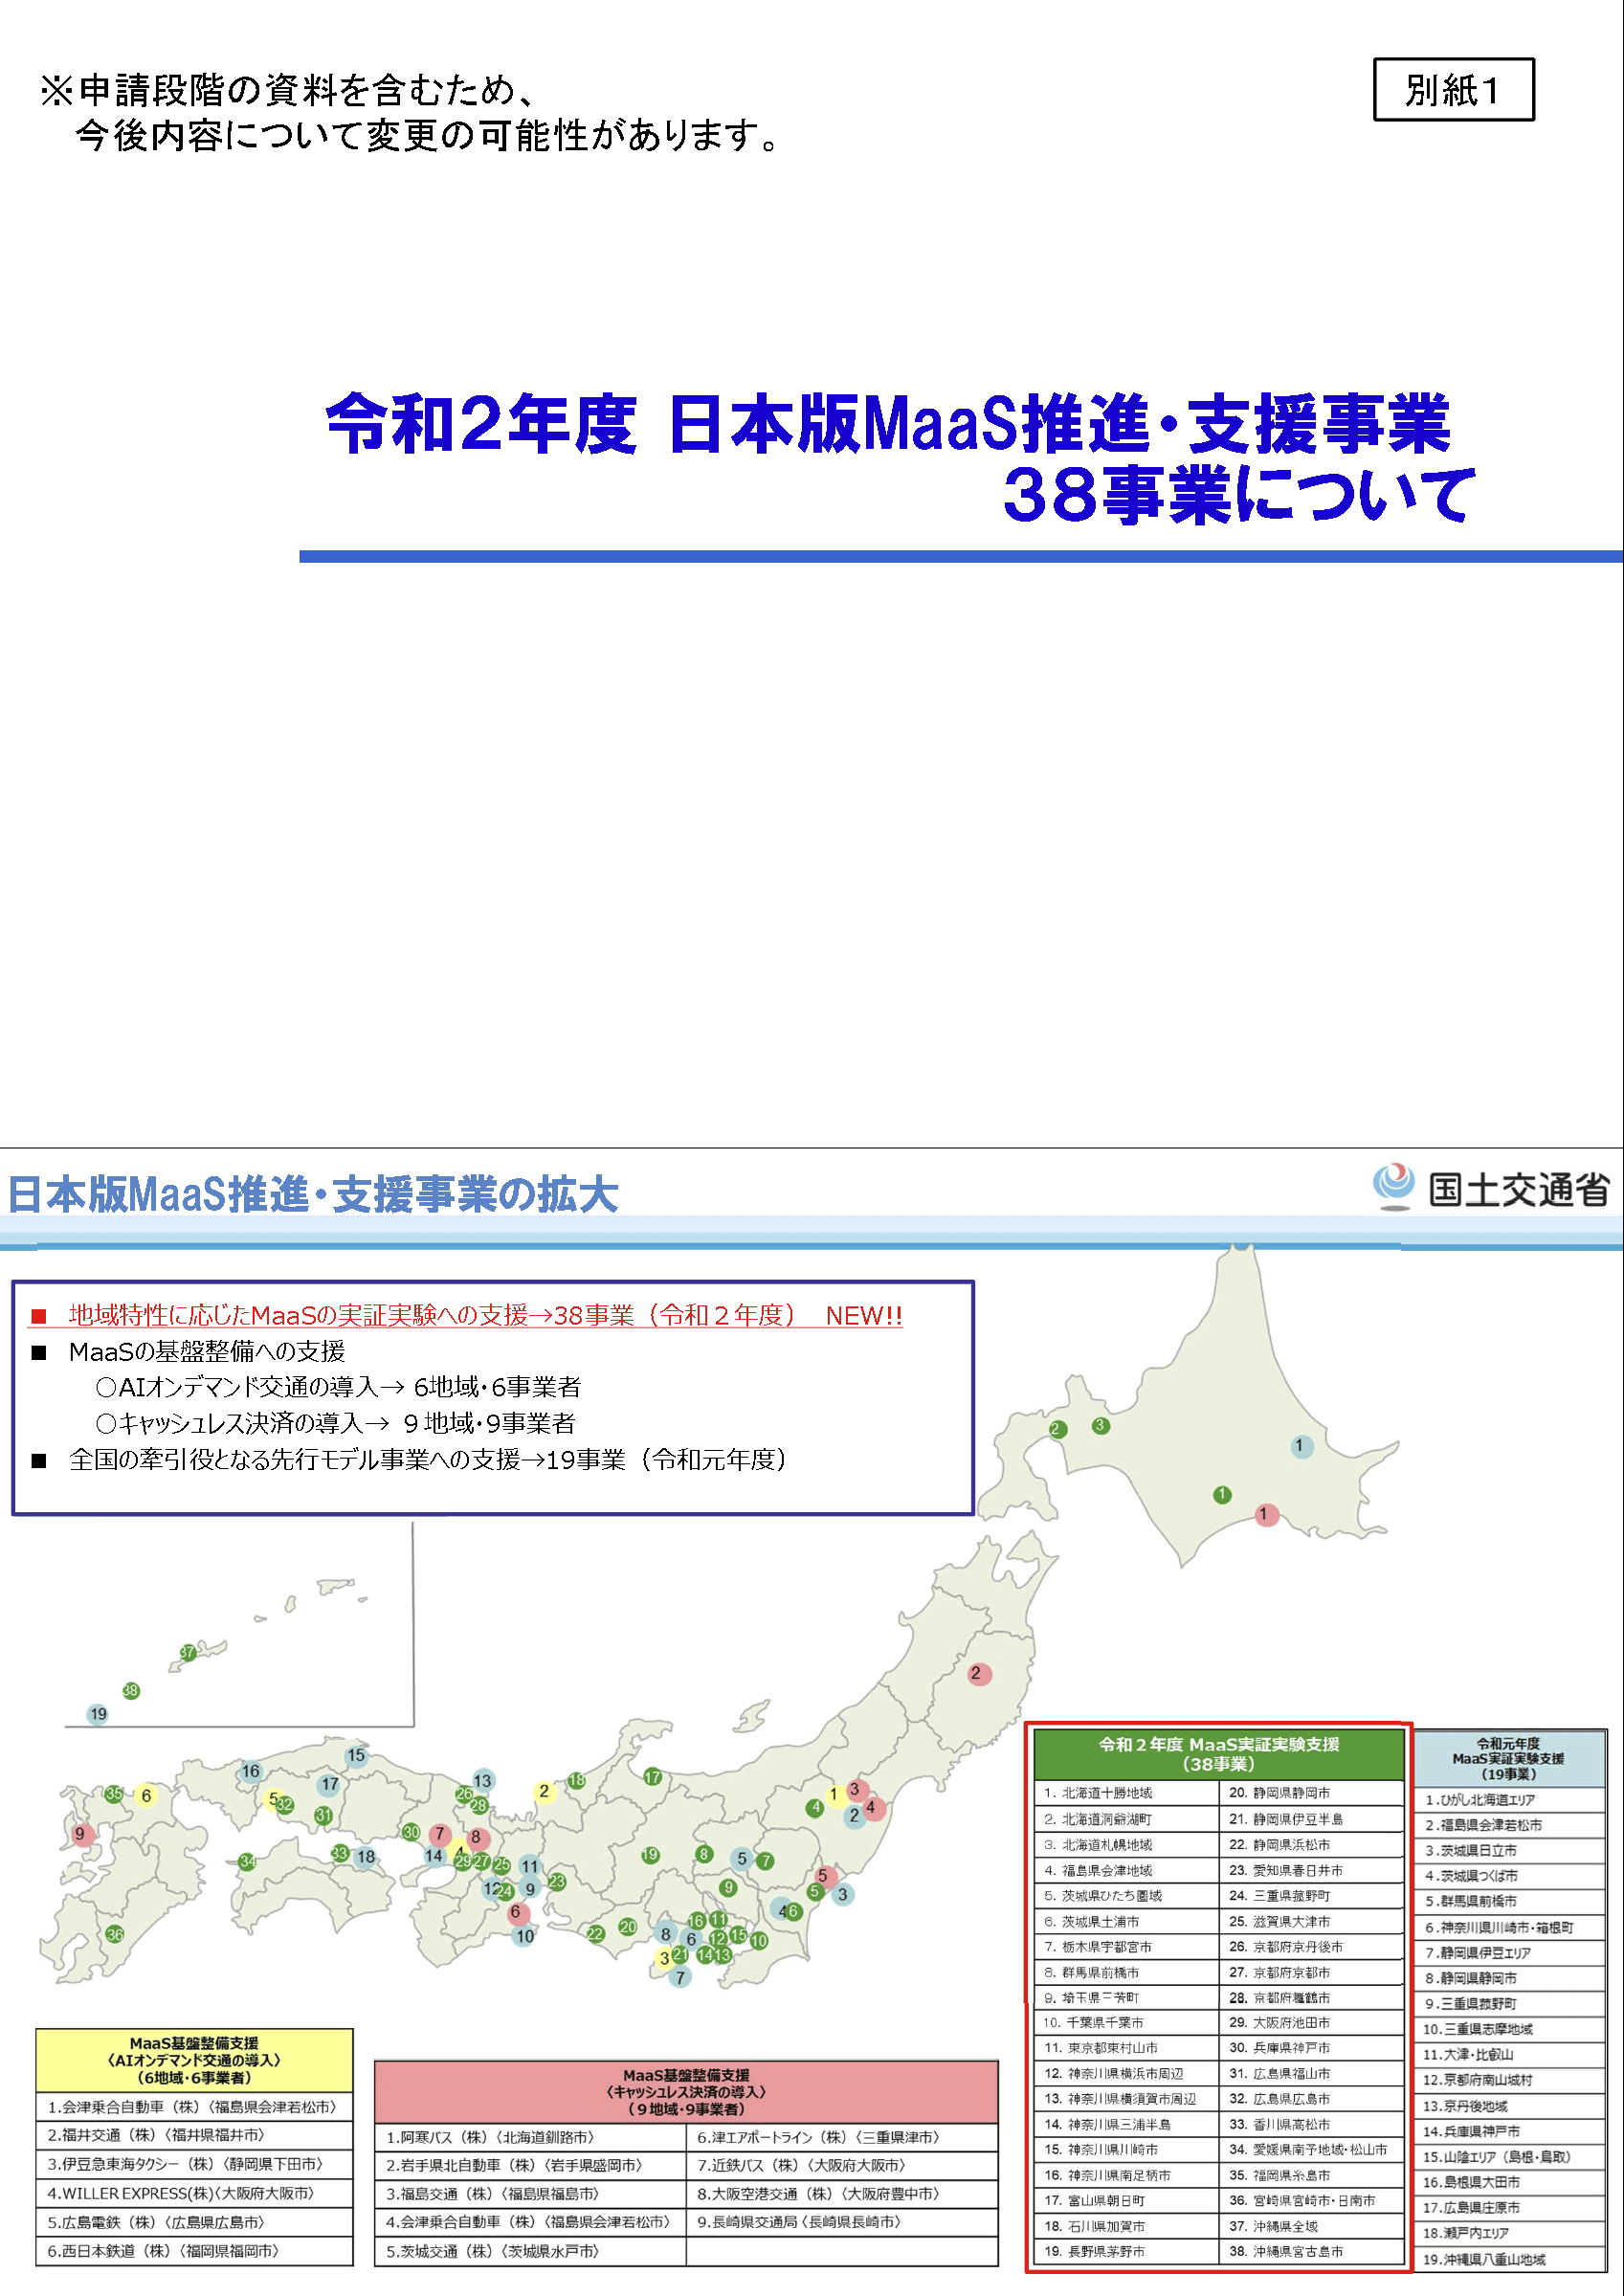Click the Ministry of Land logo emblem
The image size is (1624, 2296).
(x=1393, y=1185)
